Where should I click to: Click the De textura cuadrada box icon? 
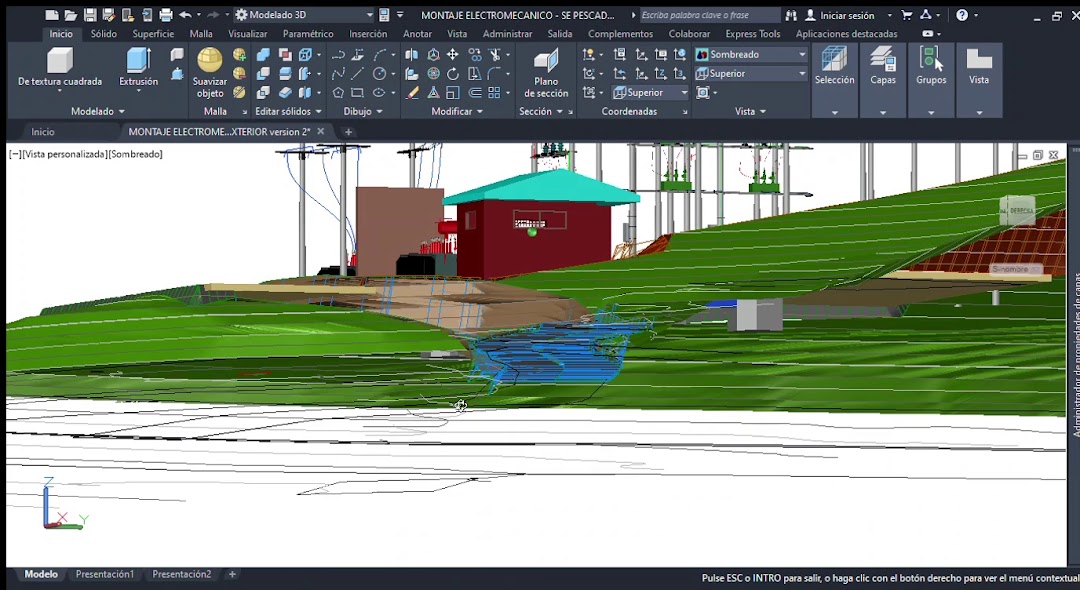click(x=60, y=62)
